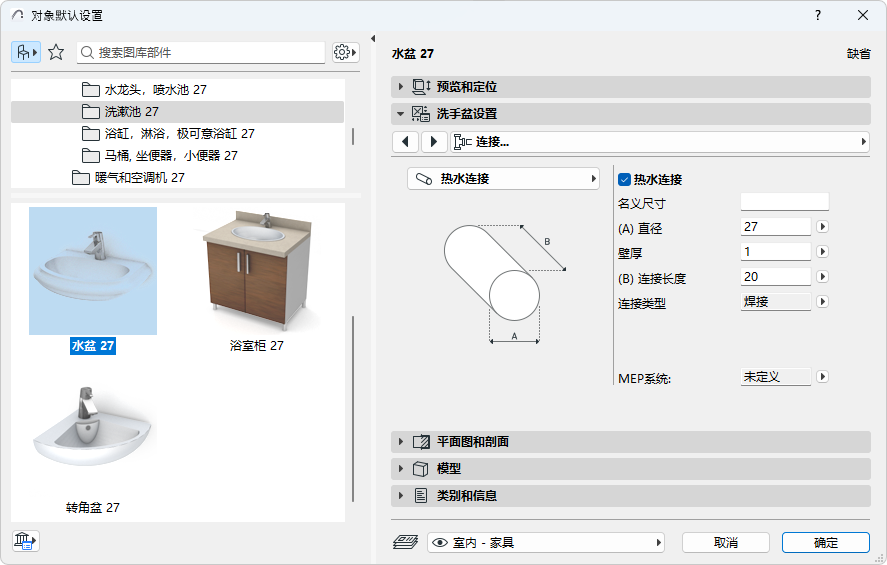The height and width of the screenshot is (565, 887).
Task: Click the (A) 直径 field showing 27
Action: click(x=776, y=227)
